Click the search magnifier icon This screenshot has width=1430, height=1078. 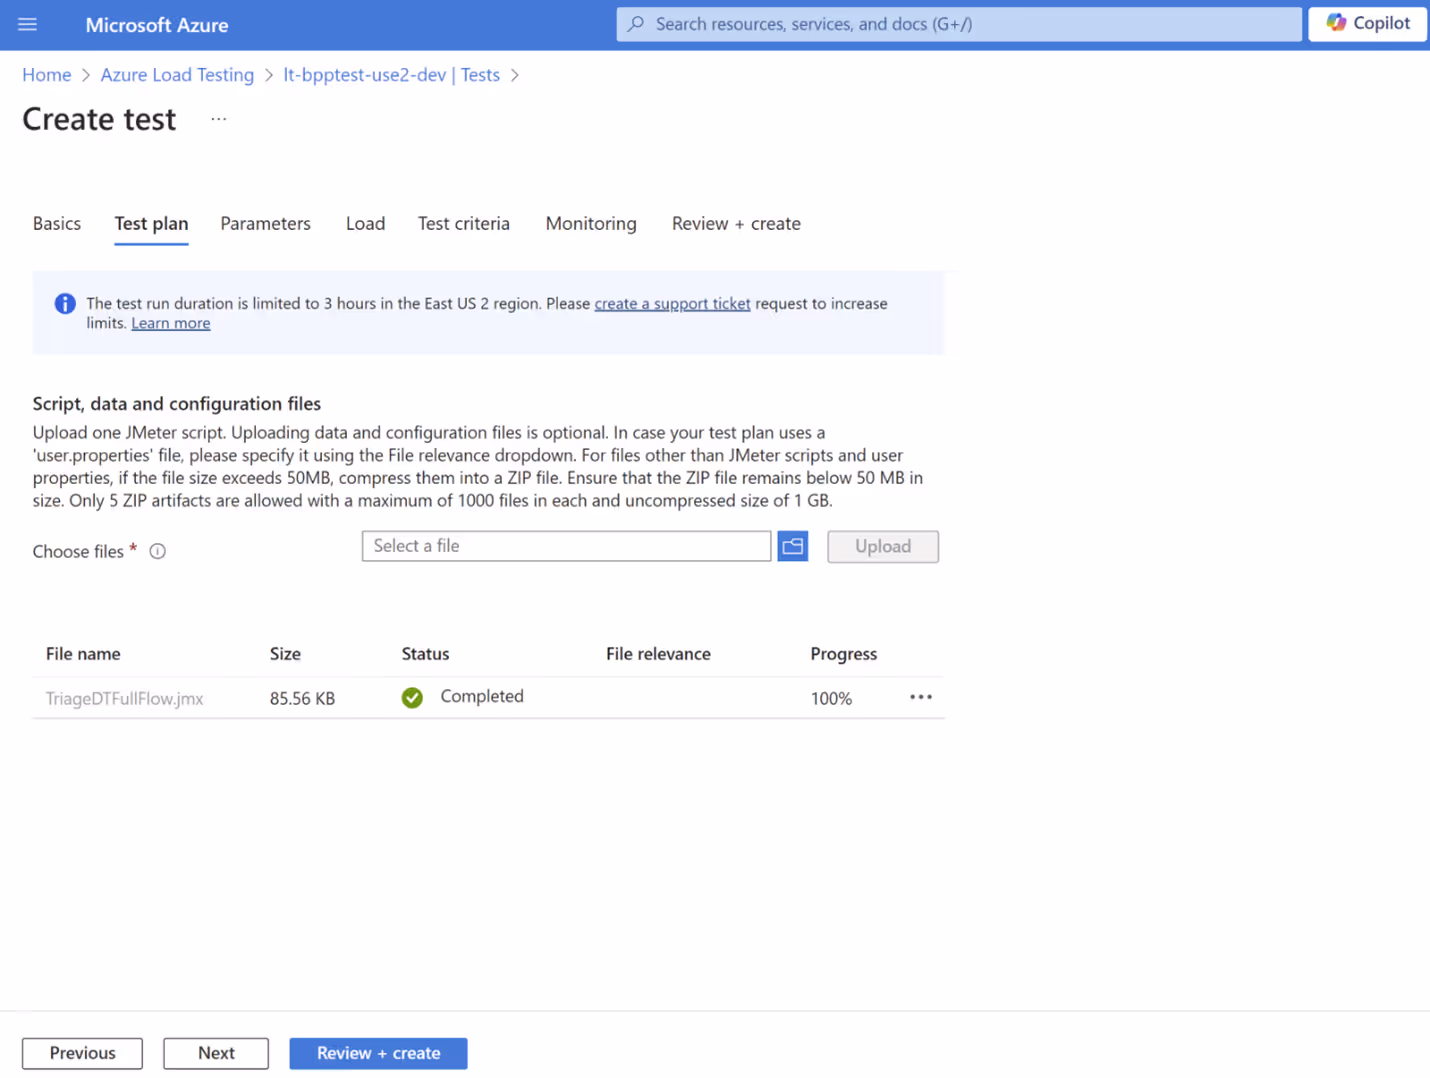click(636, 24)
